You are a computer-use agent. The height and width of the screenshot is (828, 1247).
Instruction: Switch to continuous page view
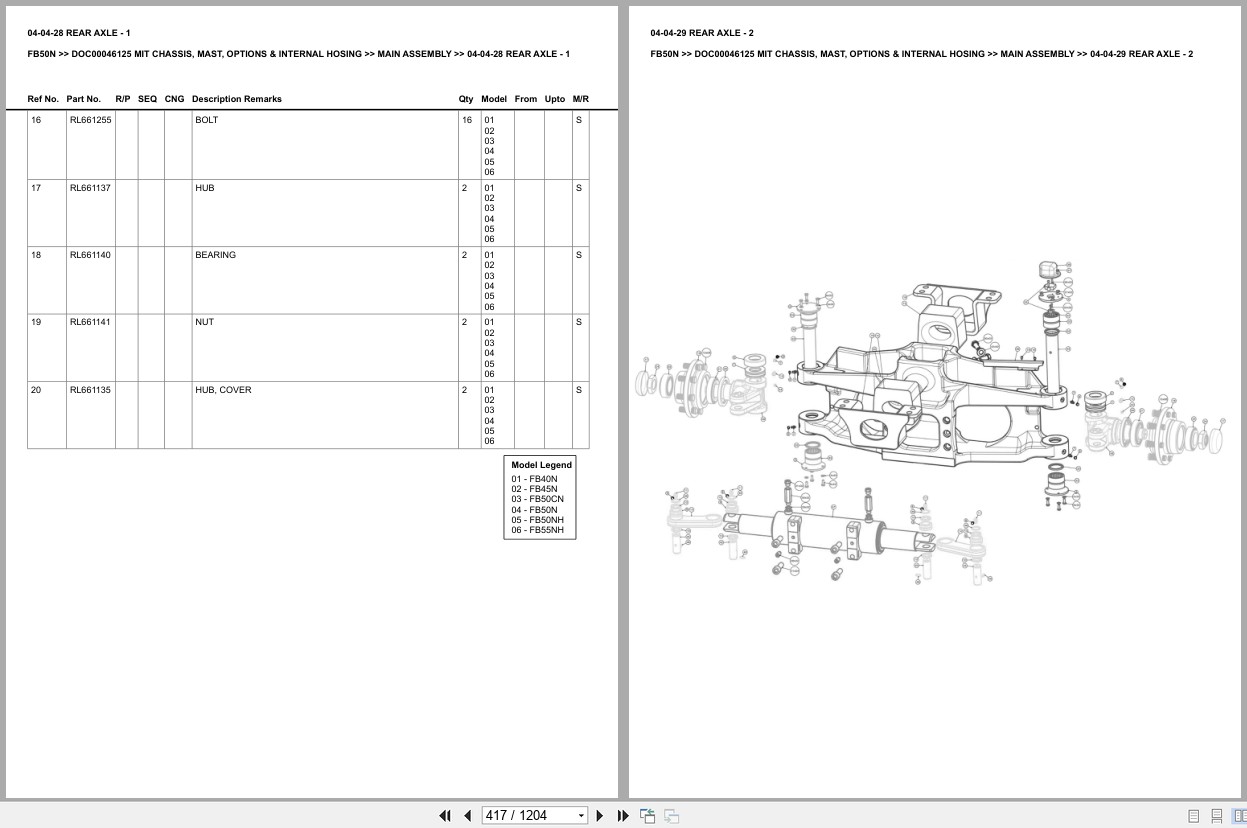coord(1217,816)
